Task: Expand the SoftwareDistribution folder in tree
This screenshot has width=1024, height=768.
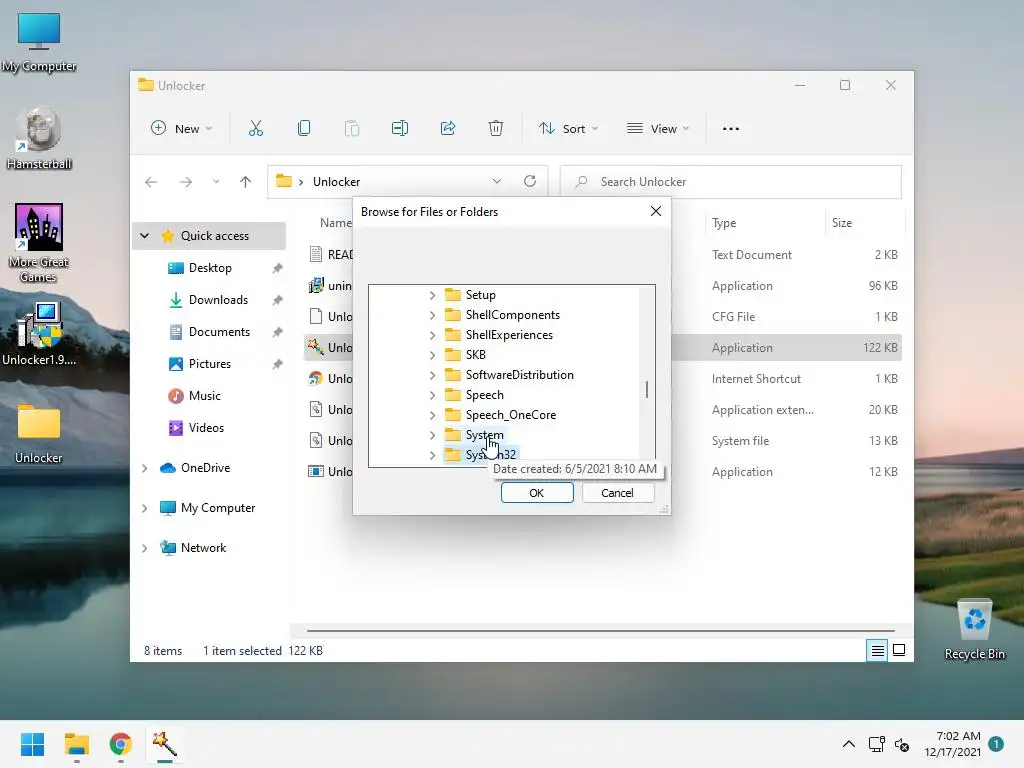Action: pos(432,375)
